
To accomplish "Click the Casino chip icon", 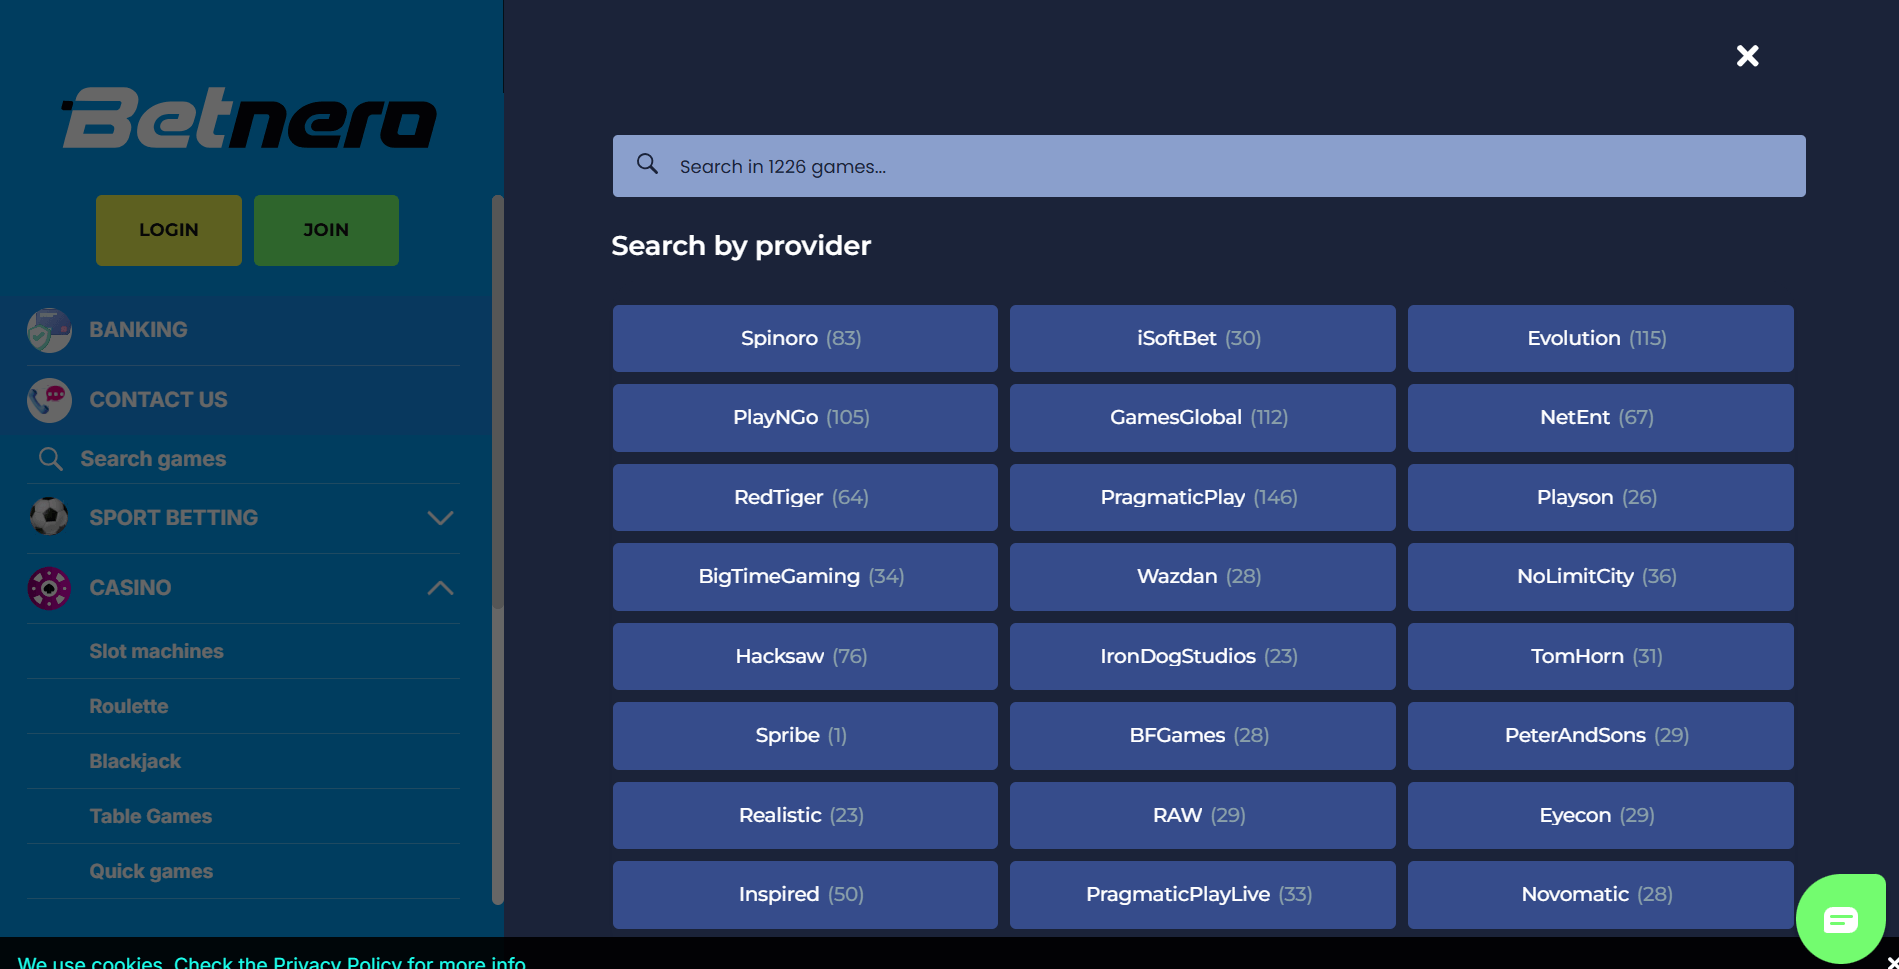I will click(x=49, y=588).
